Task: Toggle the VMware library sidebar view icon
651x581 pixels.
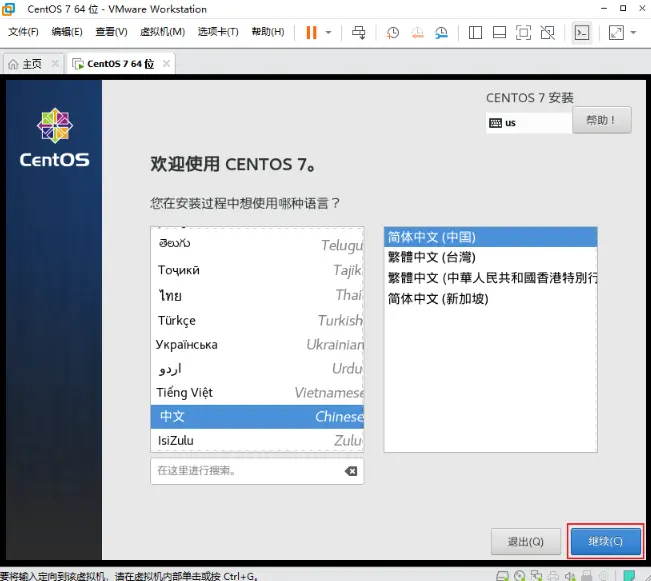Action: click(475, 32)
